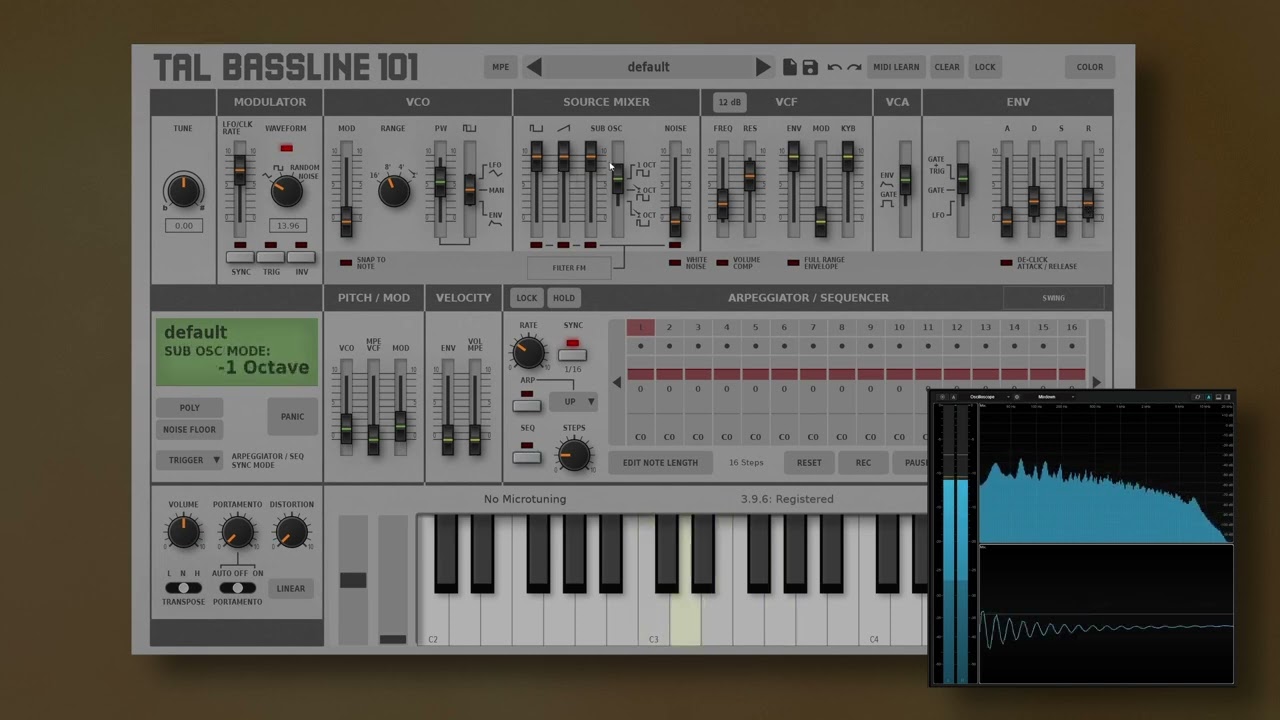1280x720 pixels.
Task: Open the TRIGGER sync mode dropdown
Action: pyautogui.click(x=190, y=460)
